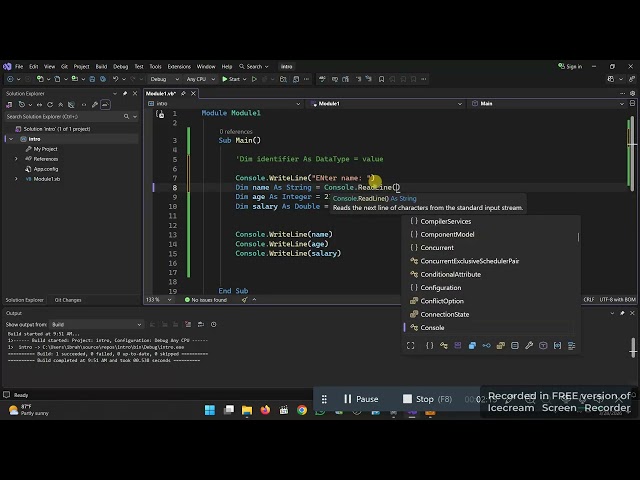Pin the Module1.vb tab

pyautogui.click(x=183, y=93)
